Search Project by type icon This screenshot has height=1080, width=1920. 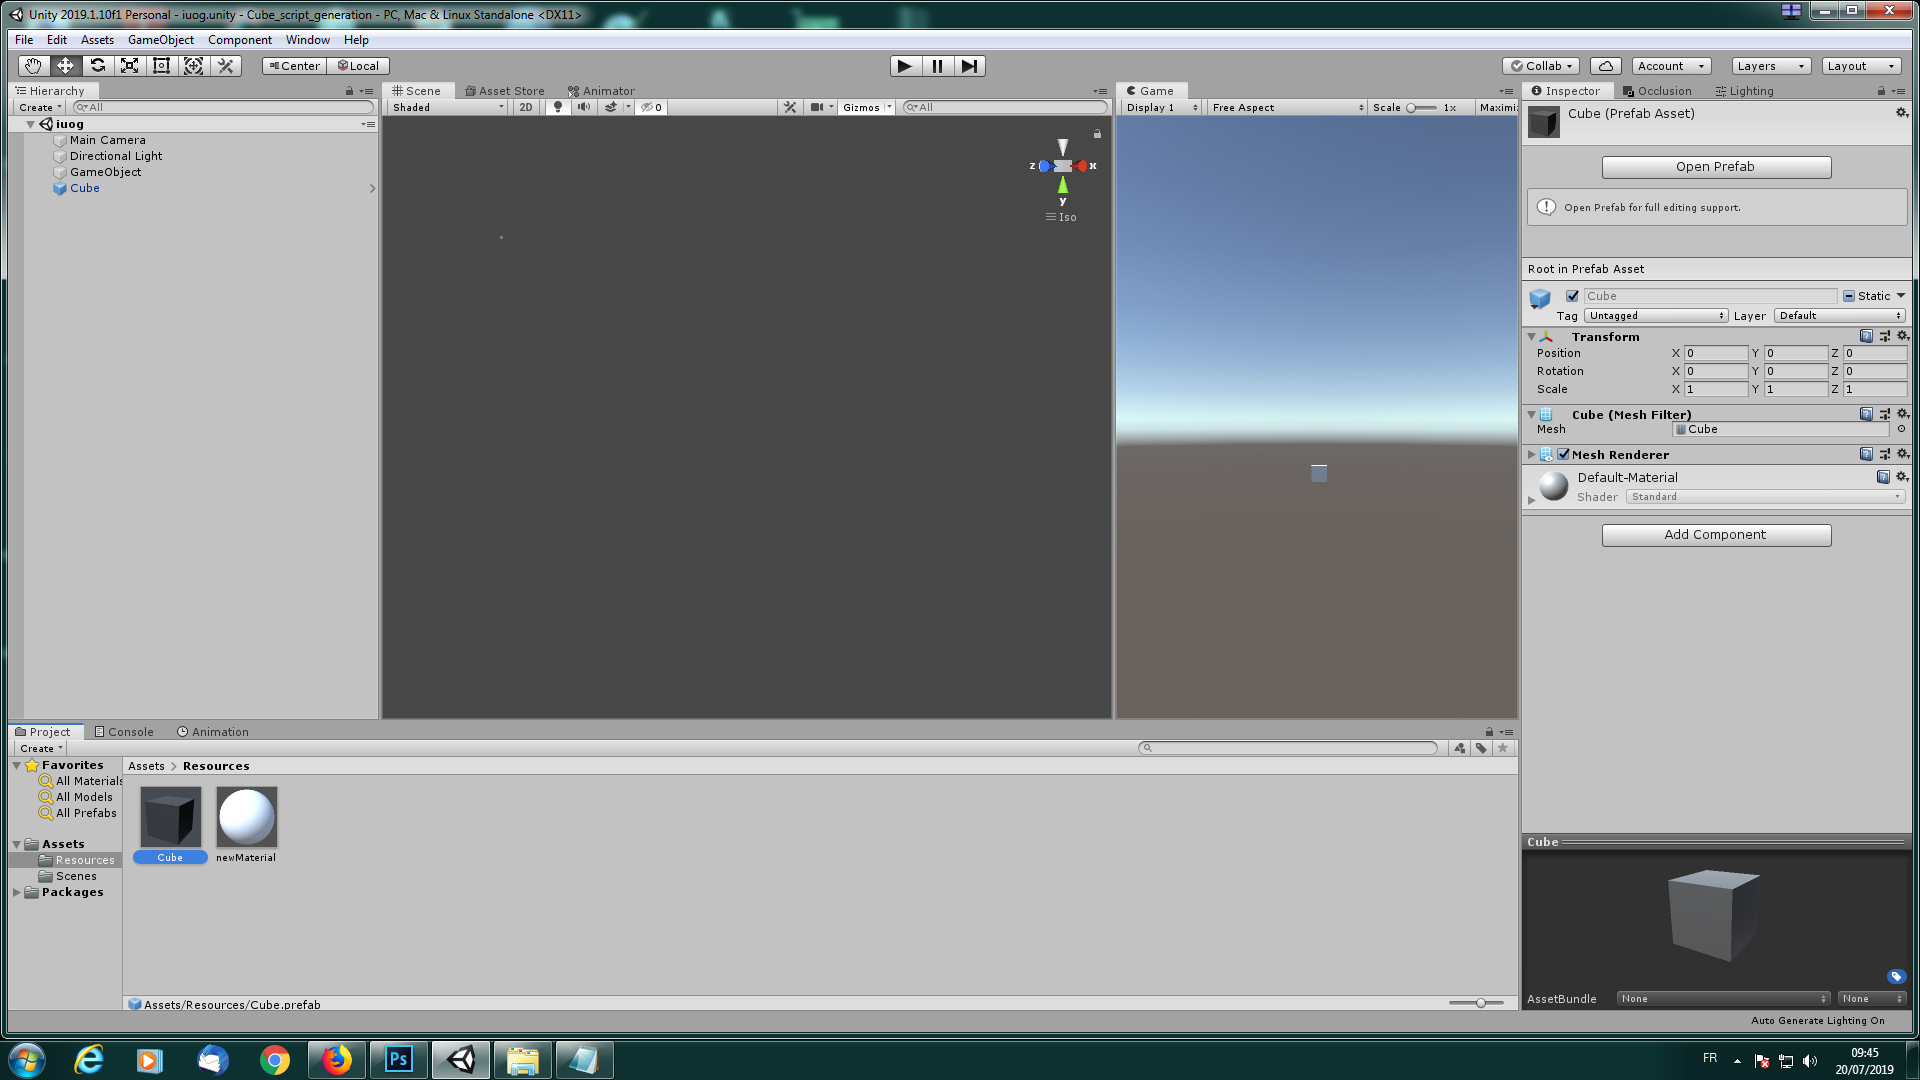click(x=1460, y=748)
